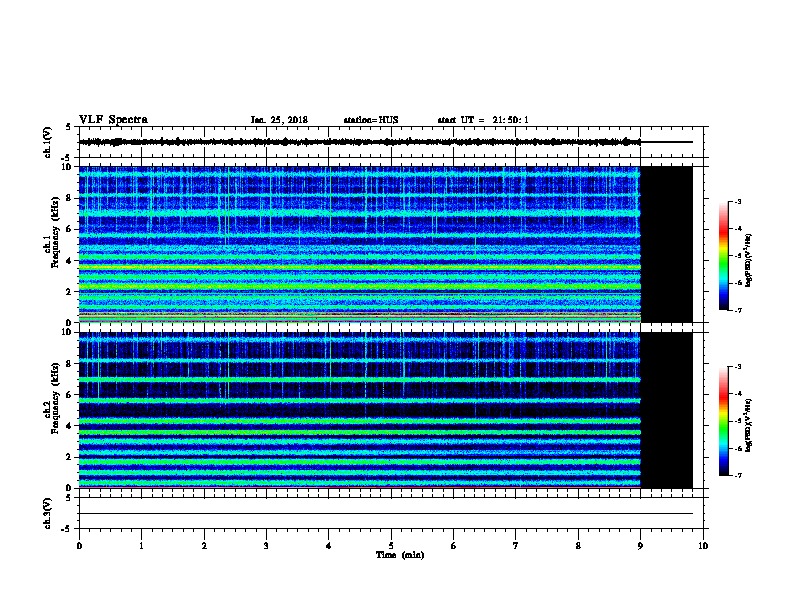
Task: Click time-axis tick label "6"
Action: (454, 546)
